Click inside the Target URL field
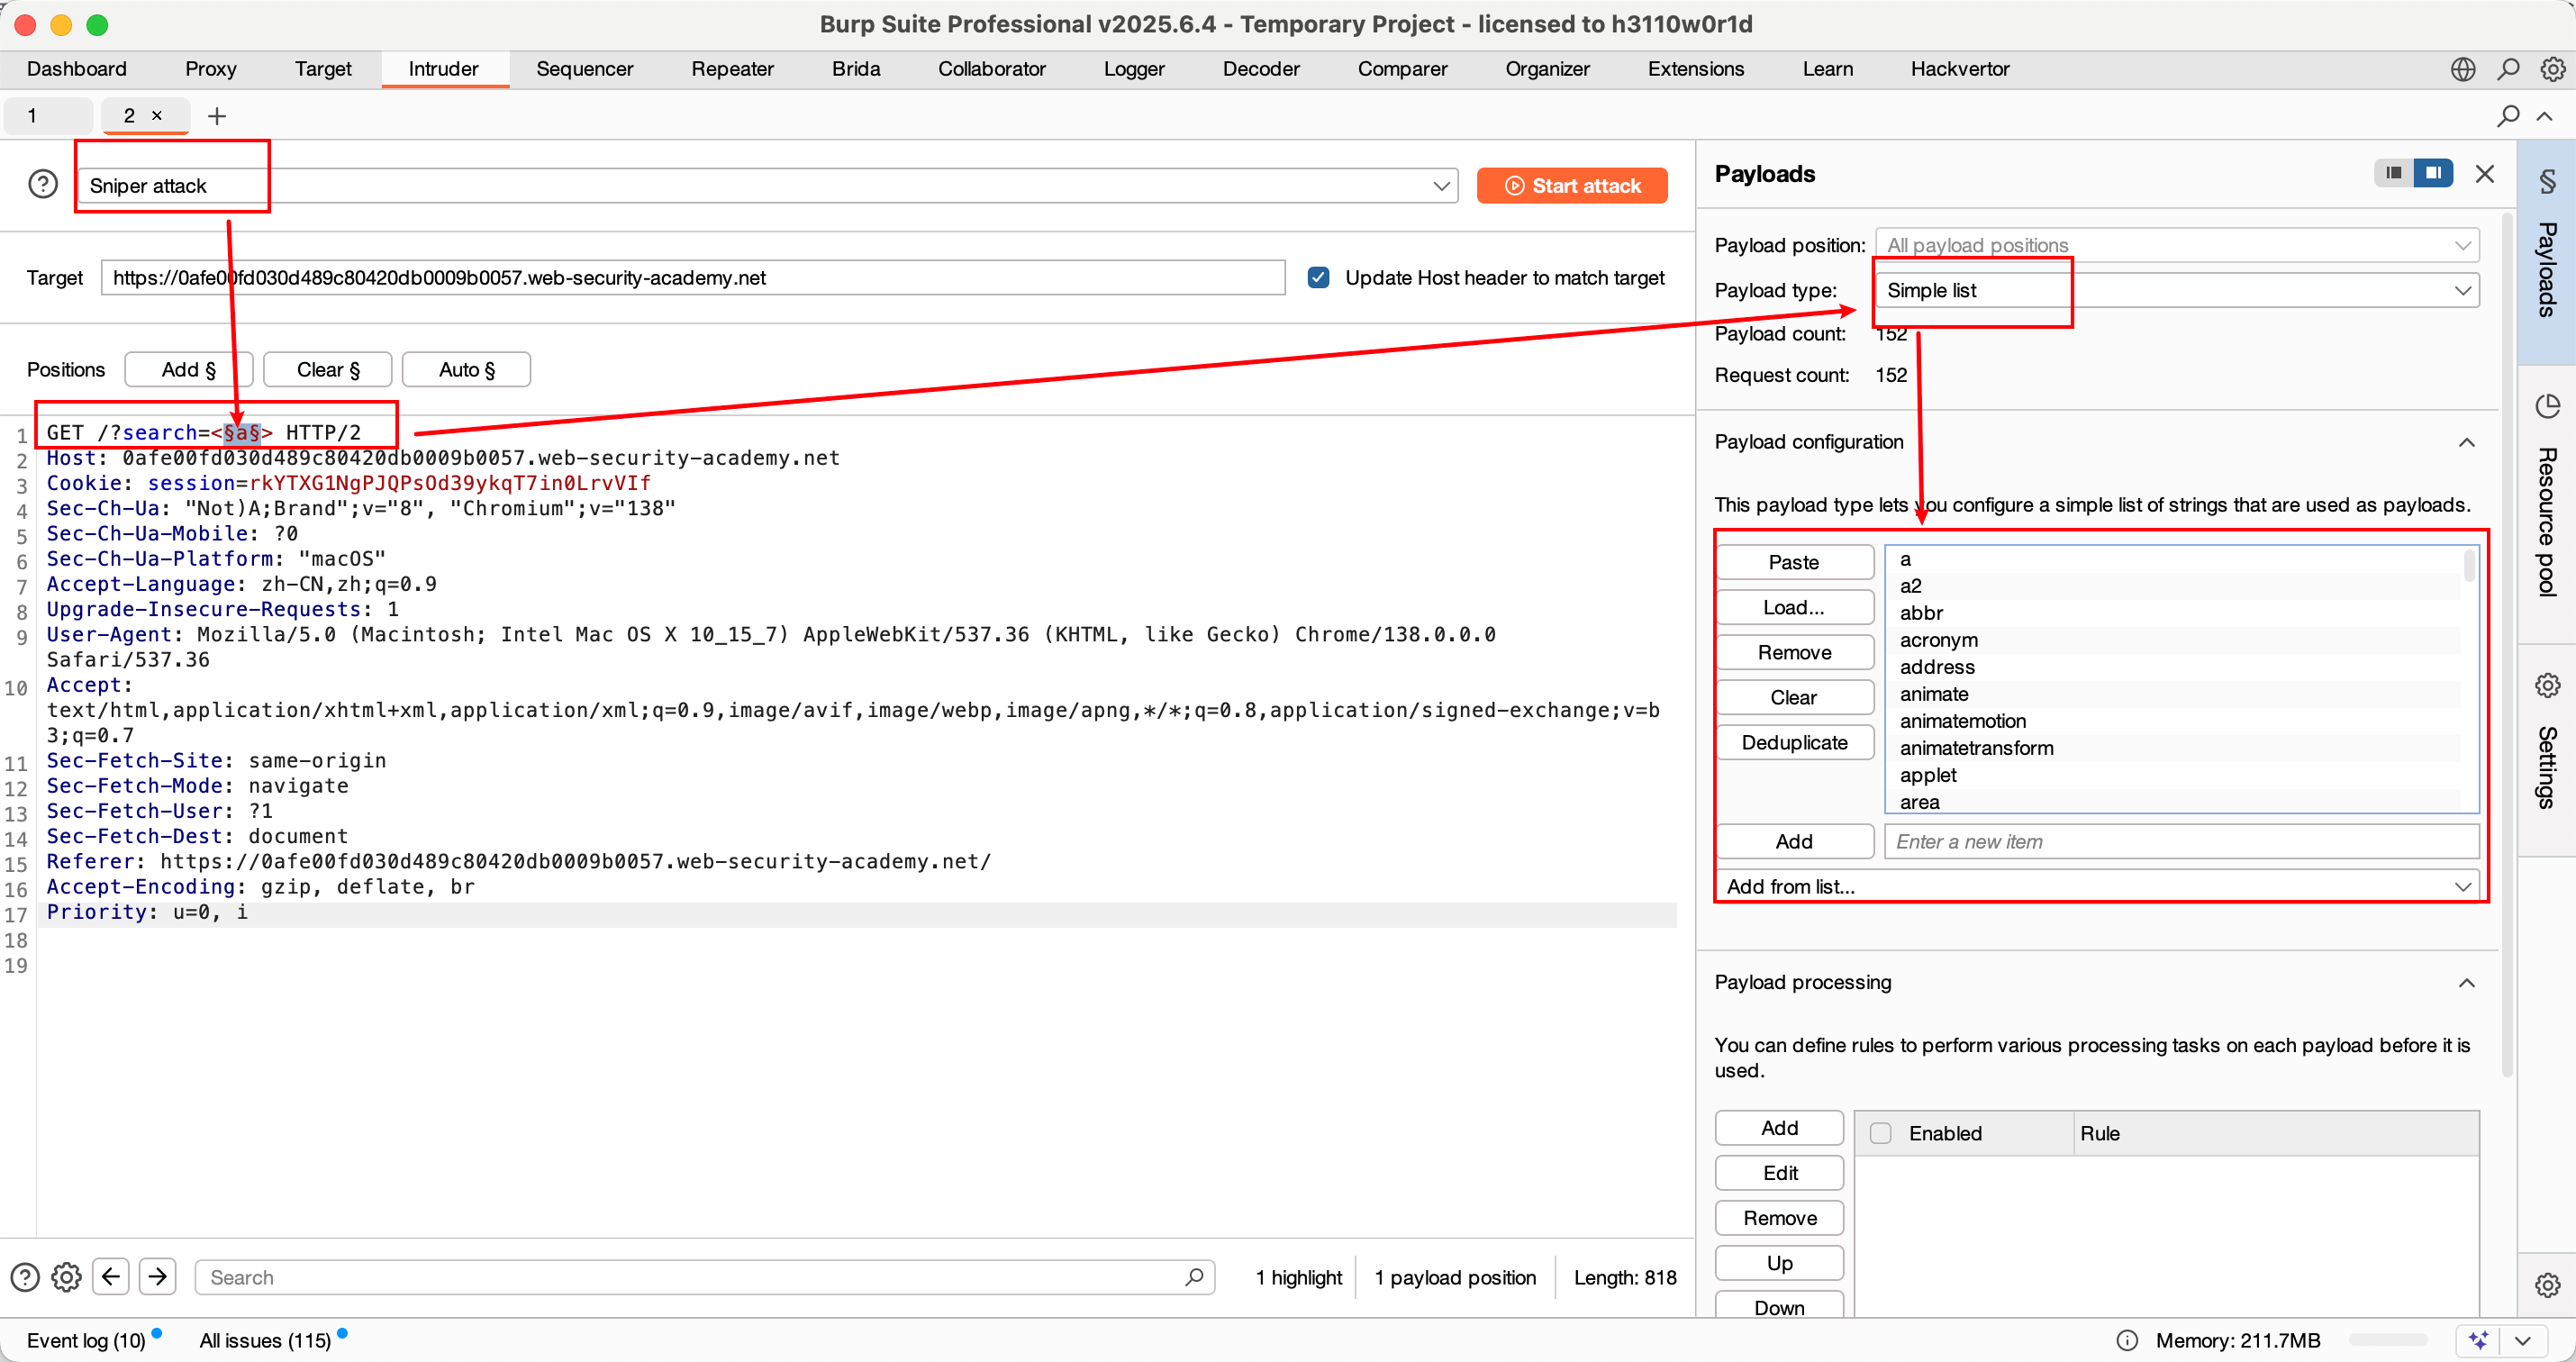Viewport: 2576px width, 1362px height. pyautogui.click(x=693, y=277)
